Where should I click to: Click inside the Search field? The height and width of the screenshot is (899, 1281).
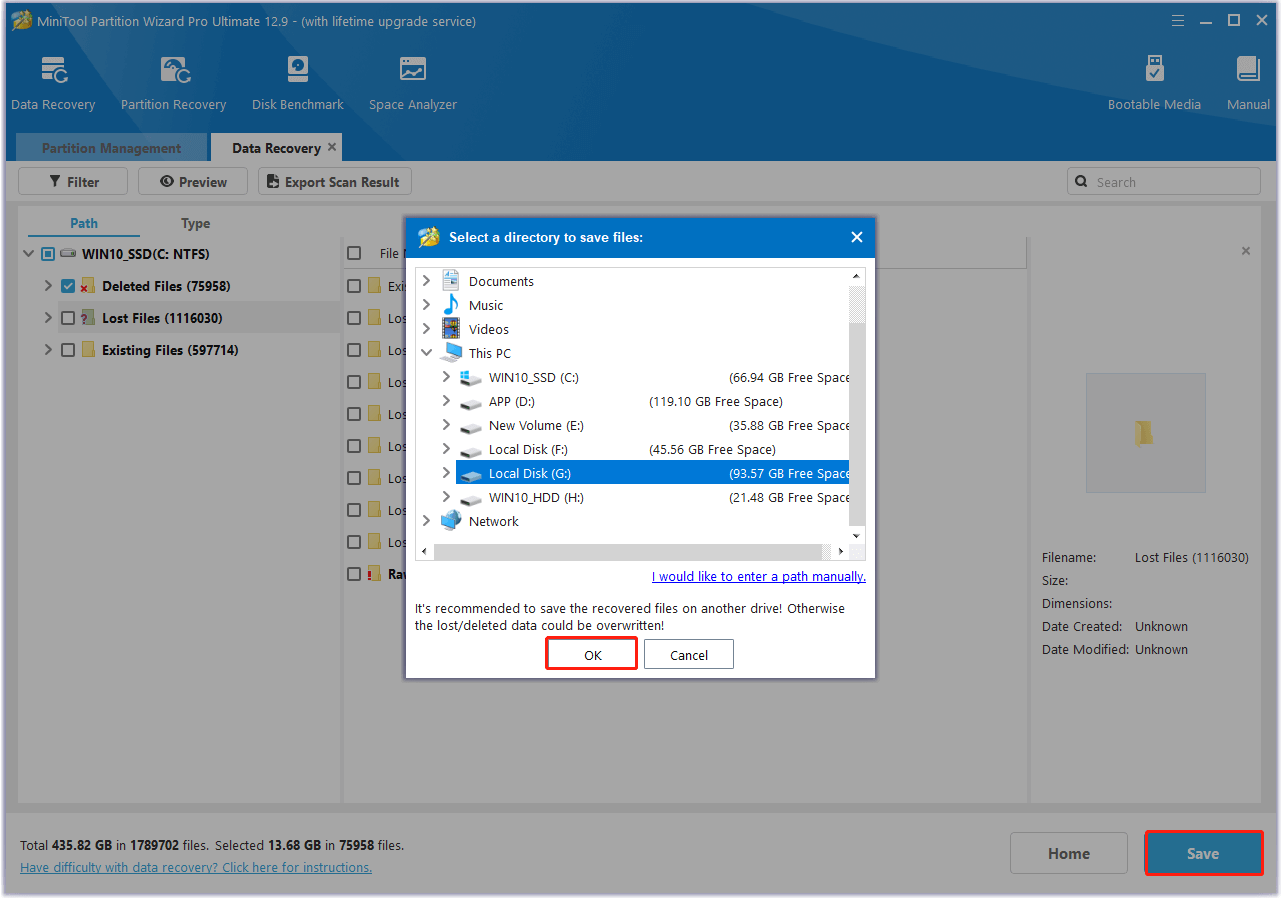click(x=1163, y=181)
